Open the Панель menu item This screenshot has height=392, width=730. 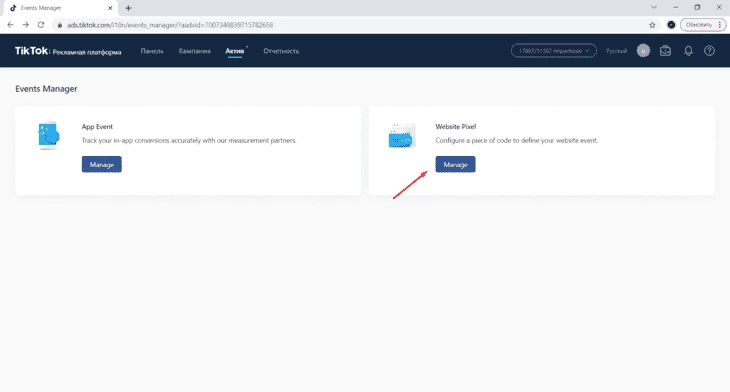pos(152,51)
